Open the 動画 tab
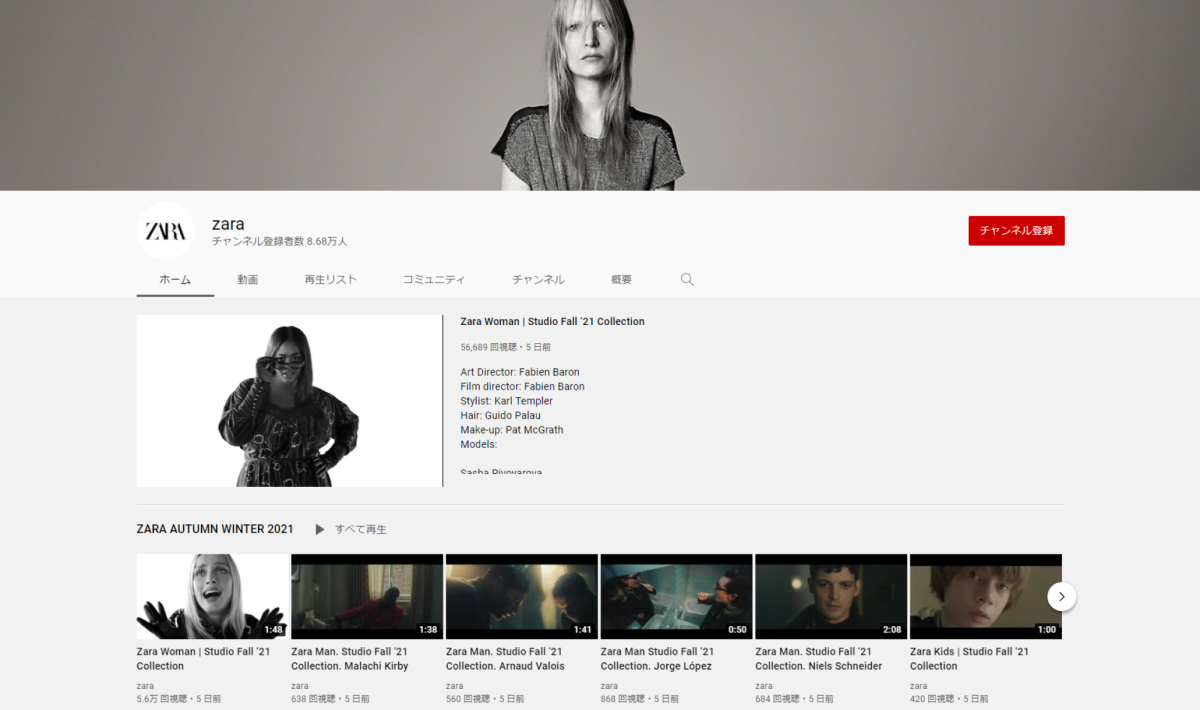The image size is (1200, 710). point(248,280)
